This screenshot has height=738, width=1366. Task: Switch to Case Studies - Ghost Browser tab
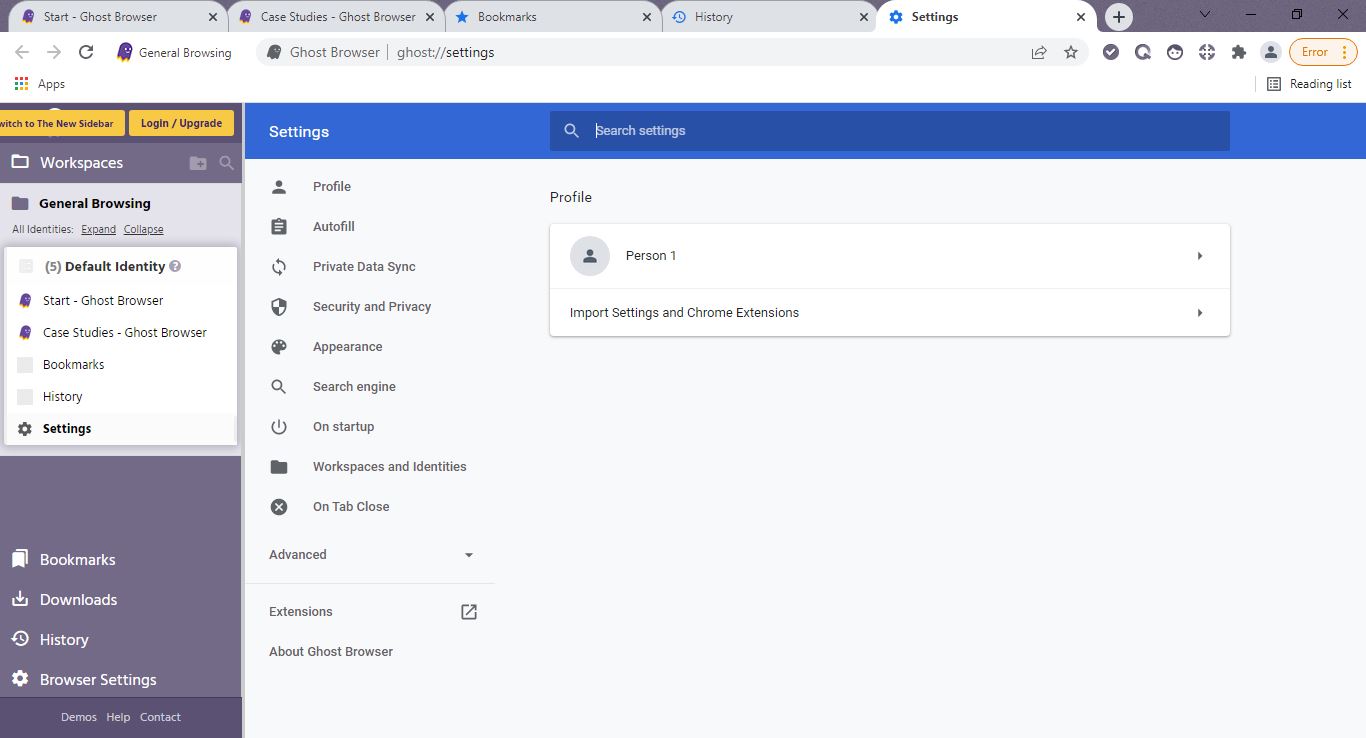(336, 17)
